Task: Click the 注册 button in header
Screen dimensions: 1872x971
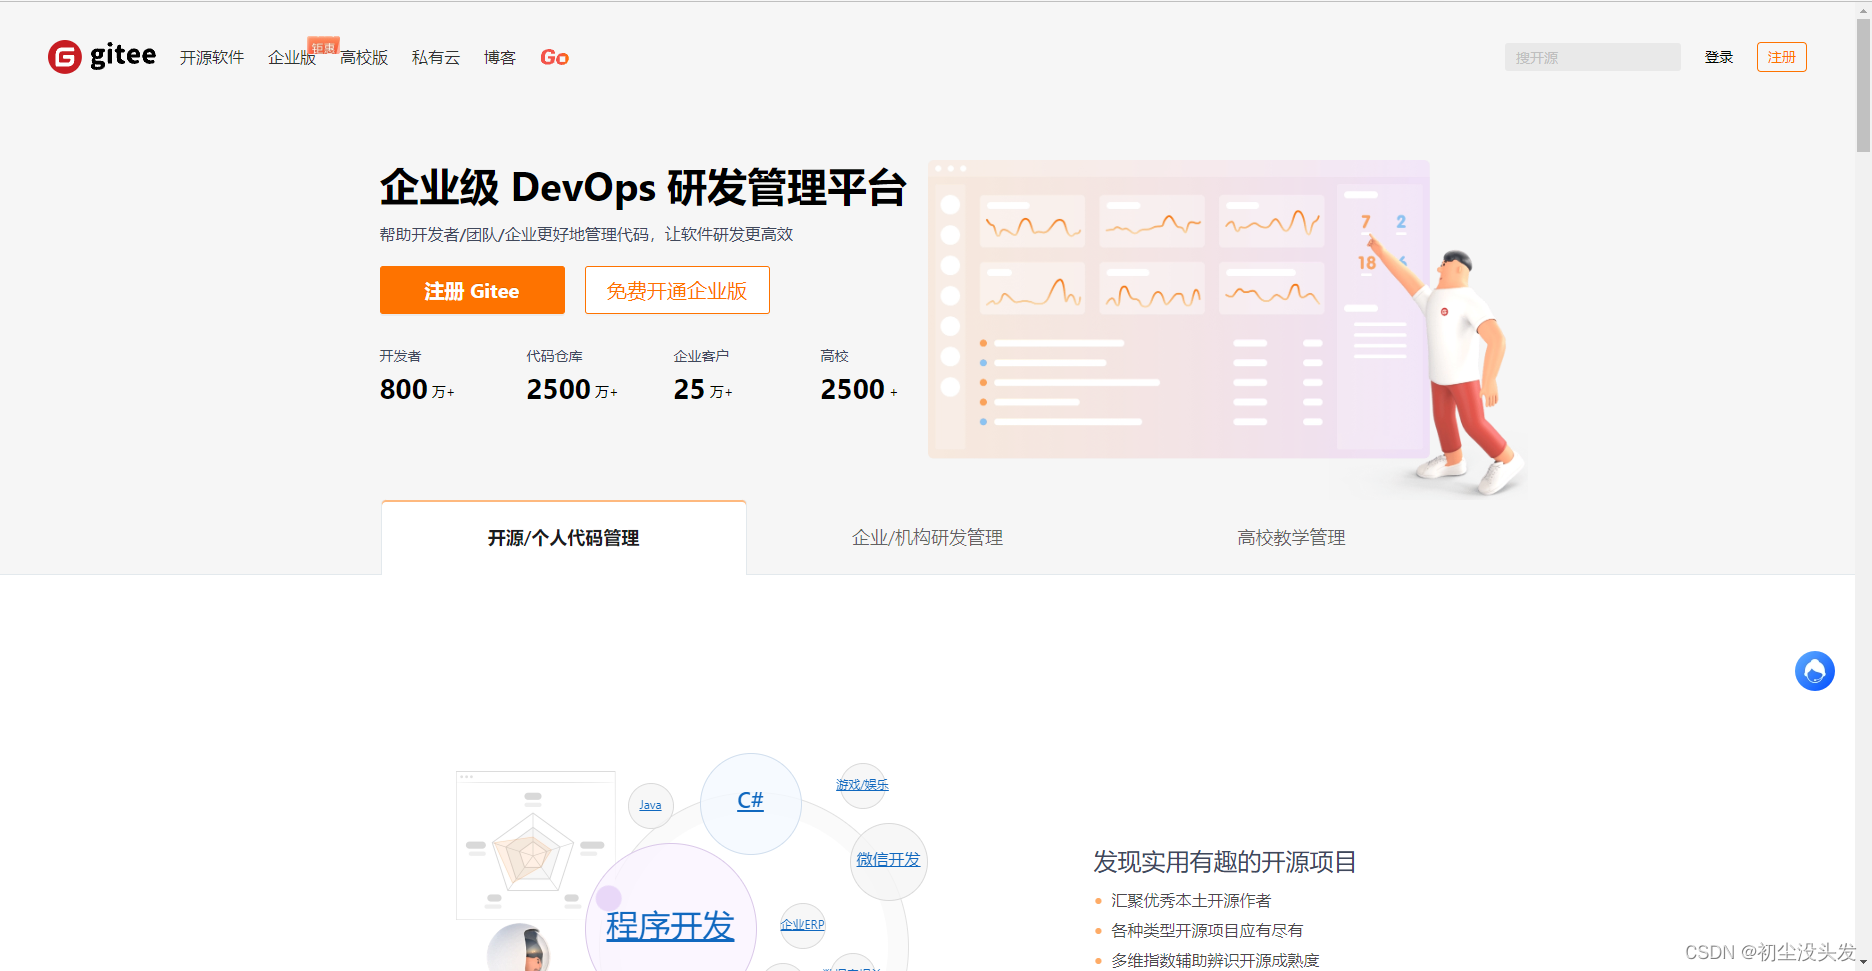Action: tap(1781, 57)
